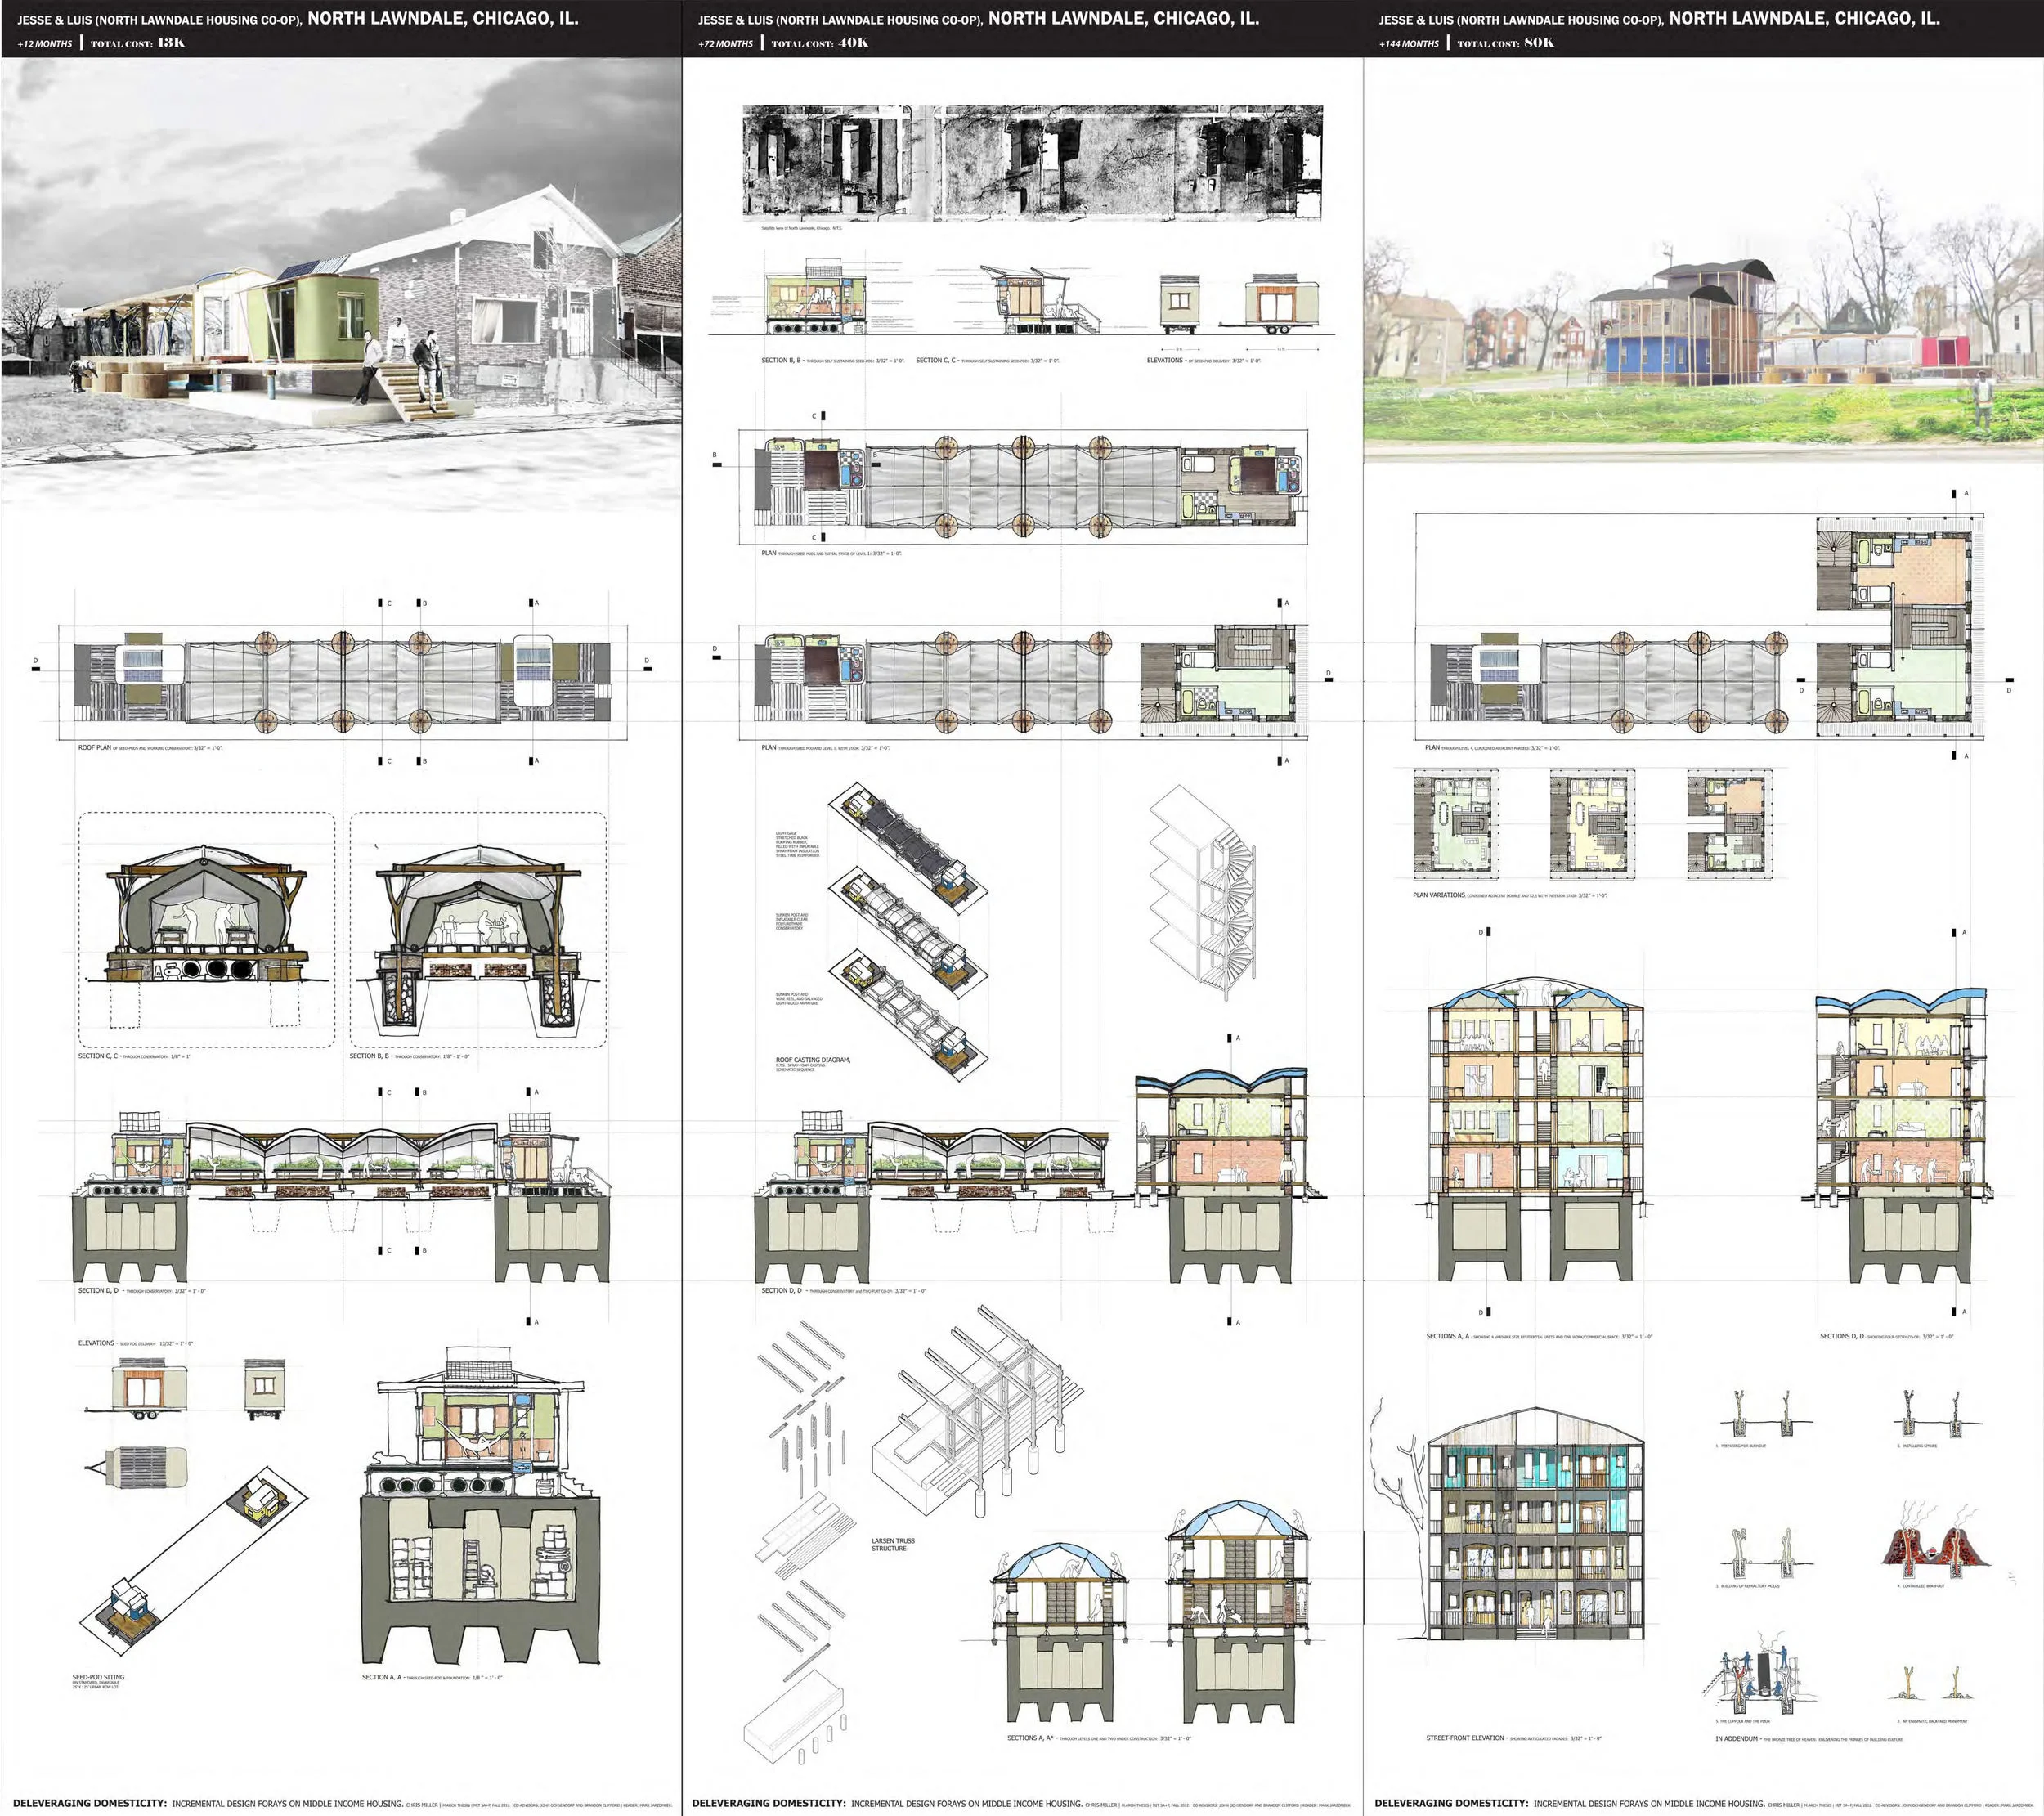
Task: Click the 'PLAN VARIATIONS' caption
Action: (1438, 895)
